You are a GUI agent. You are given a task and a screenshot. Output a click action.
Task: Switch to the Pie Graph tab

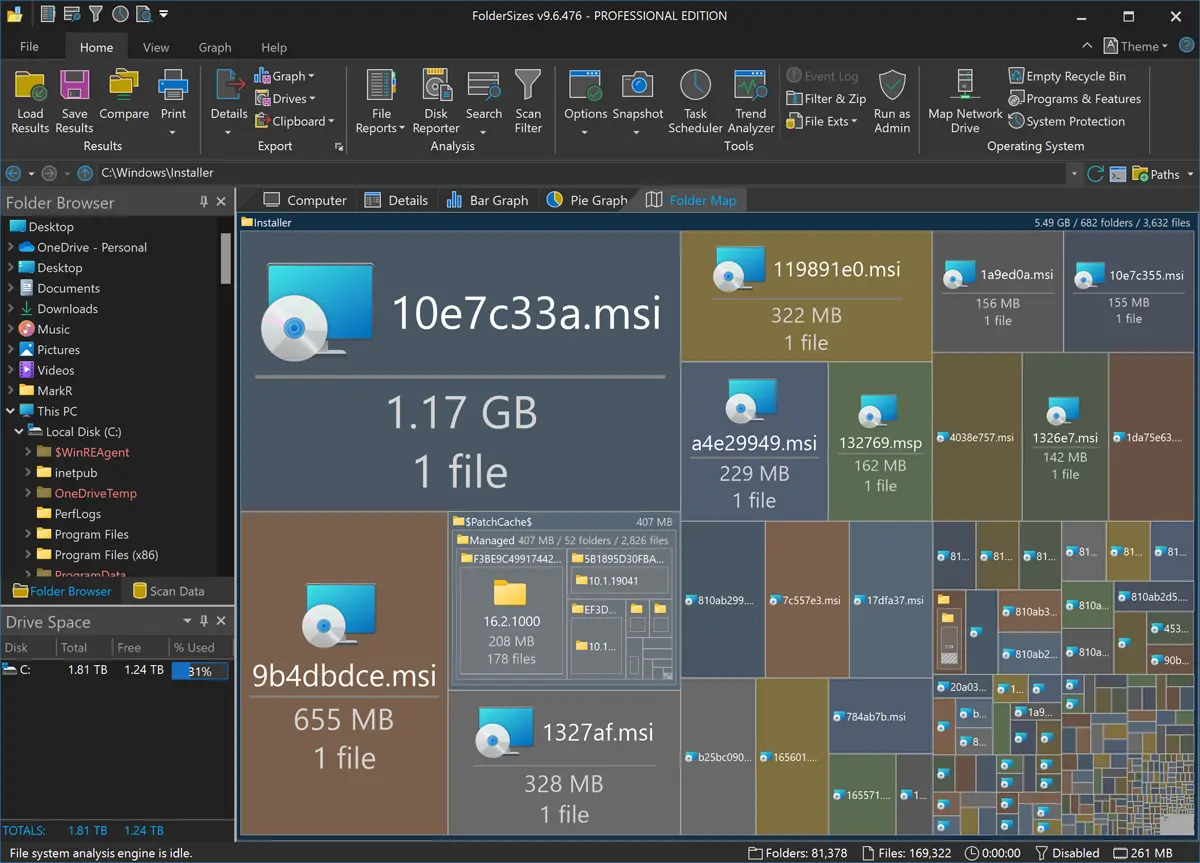[x=588, y=200]
